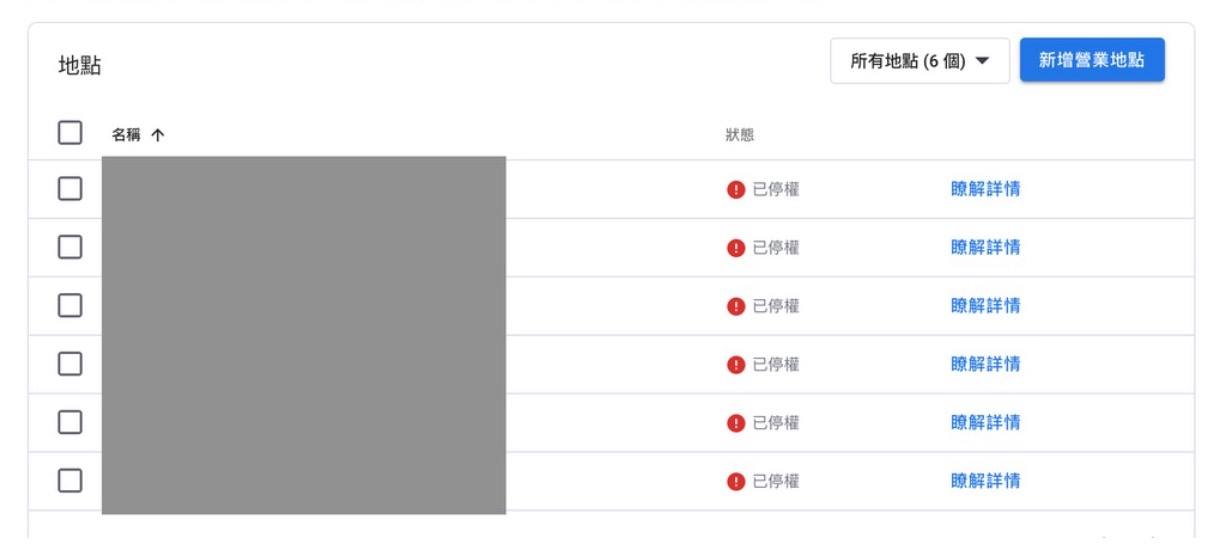
Task: Click the red warning icon in second row
Action: tap(736, 248)
